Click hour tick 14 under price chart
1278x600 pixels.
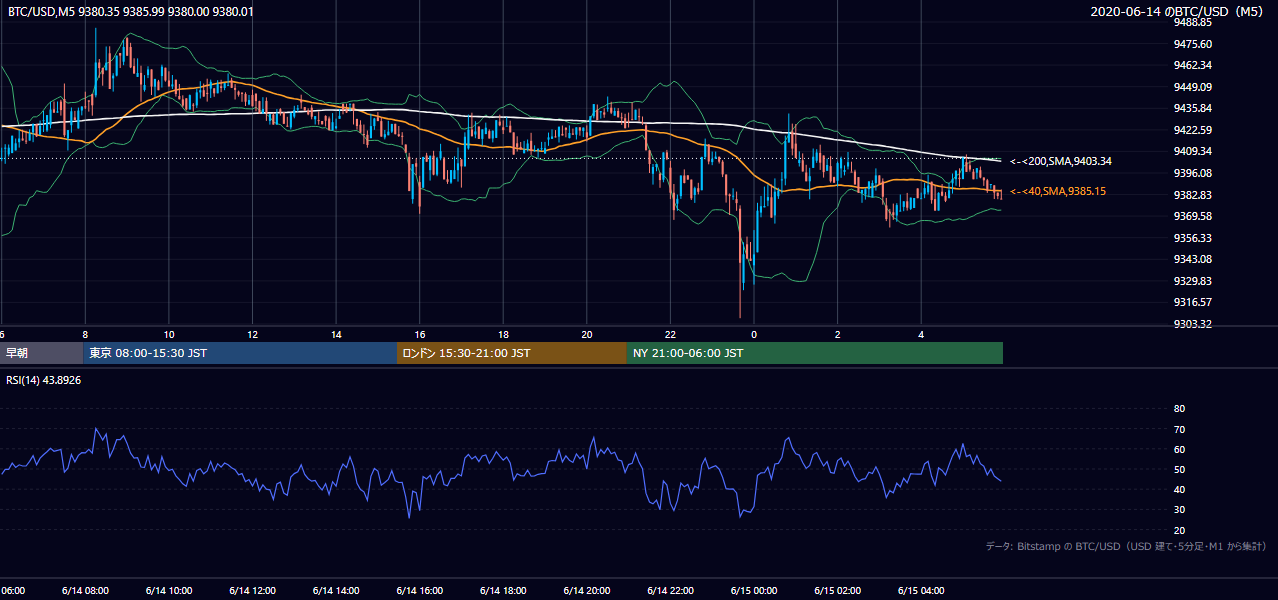click(336, 335)
